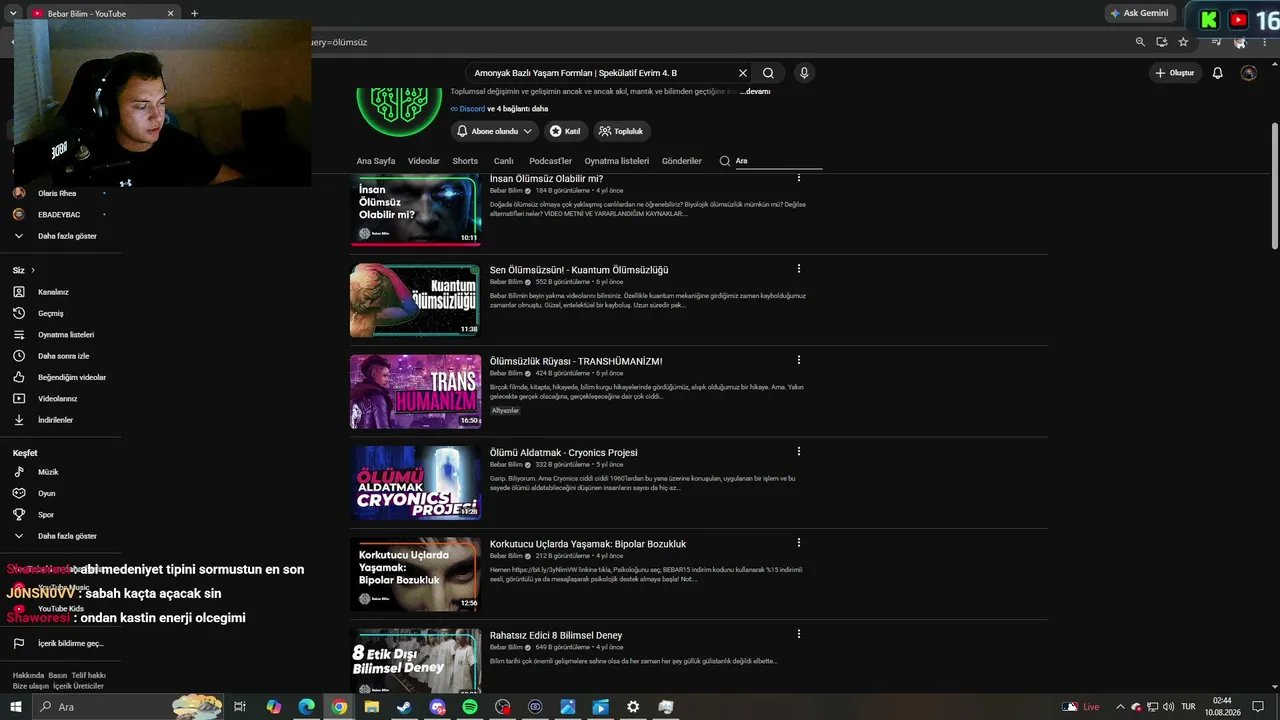Open the TRANSHUMANIZM video thumbnail
1280x720 pixels.
pos(415,391)
